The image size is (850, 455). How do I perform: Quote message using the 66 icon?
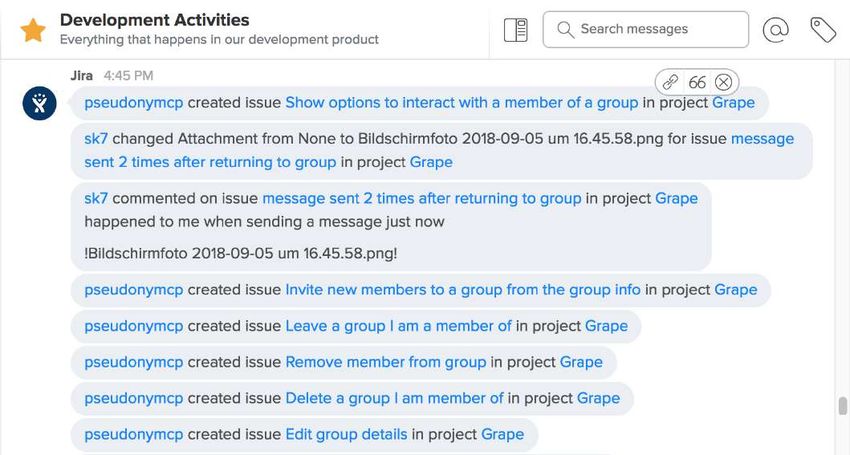[697, 82]
